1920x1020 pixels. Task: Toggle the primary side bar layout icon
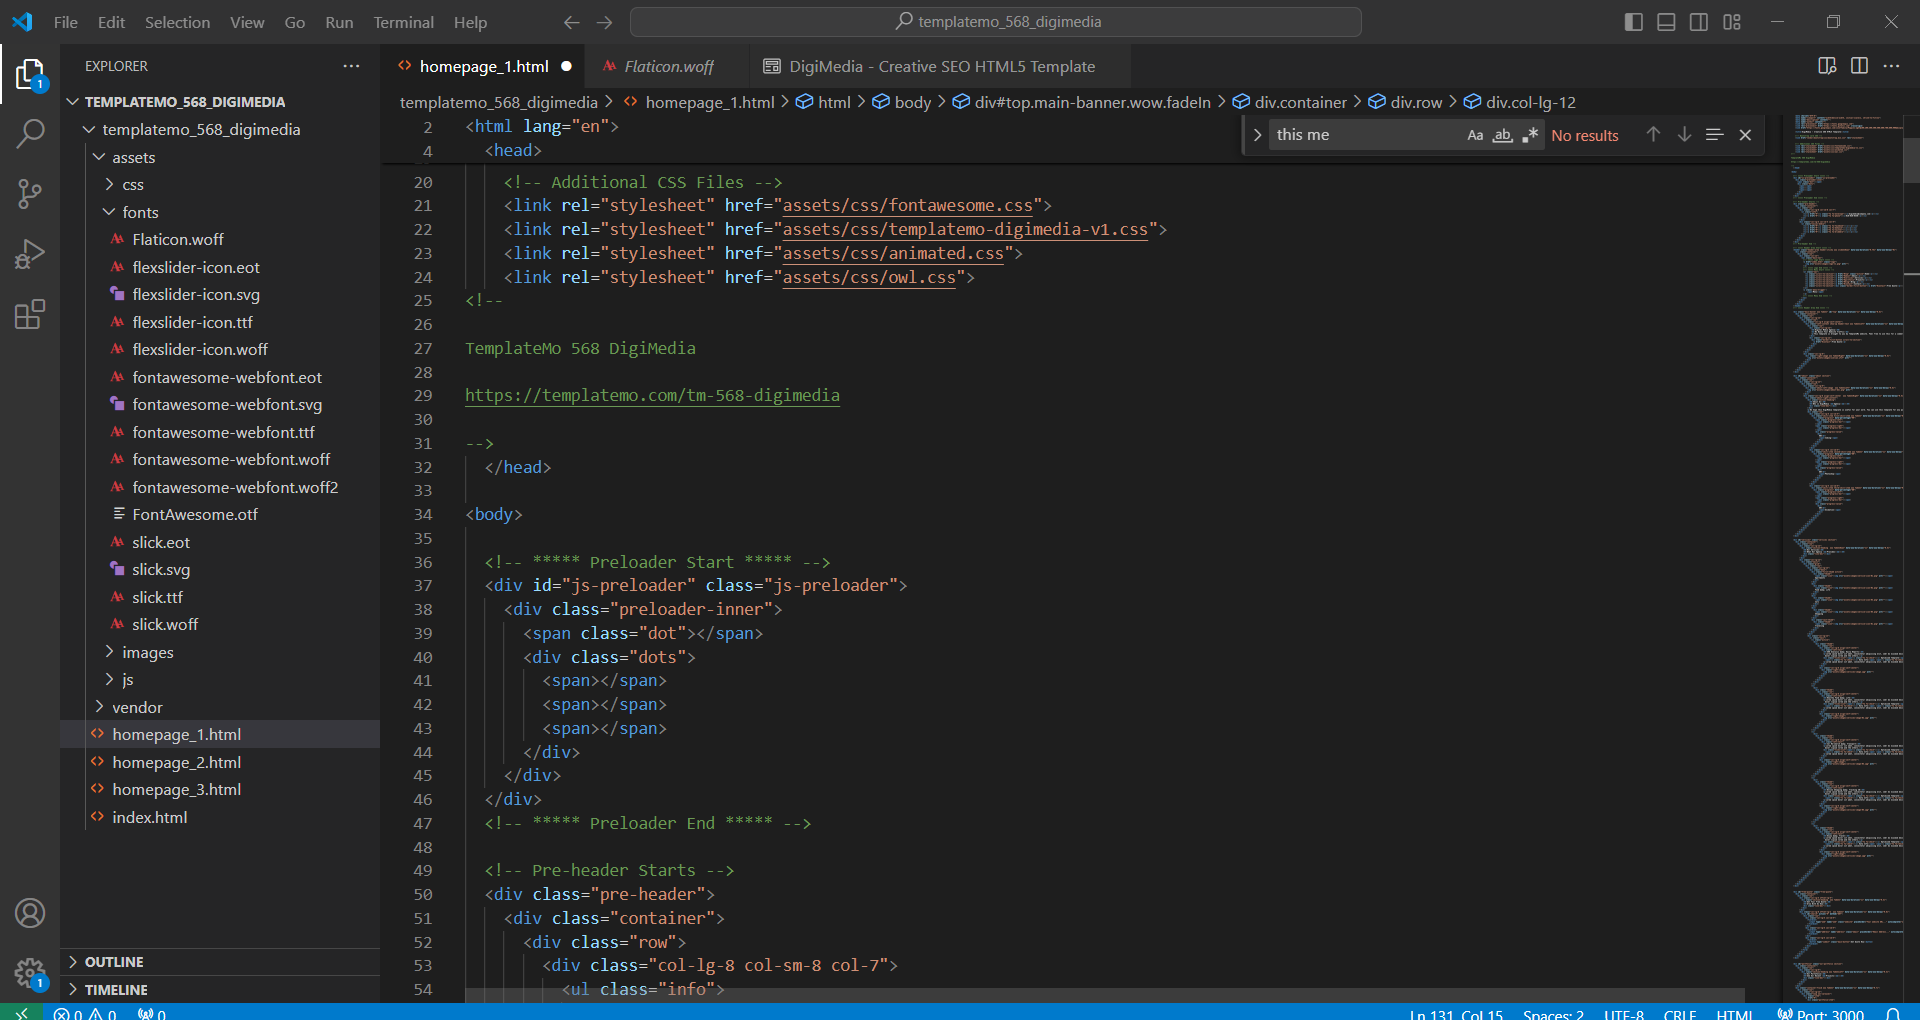pos(1634,22)
